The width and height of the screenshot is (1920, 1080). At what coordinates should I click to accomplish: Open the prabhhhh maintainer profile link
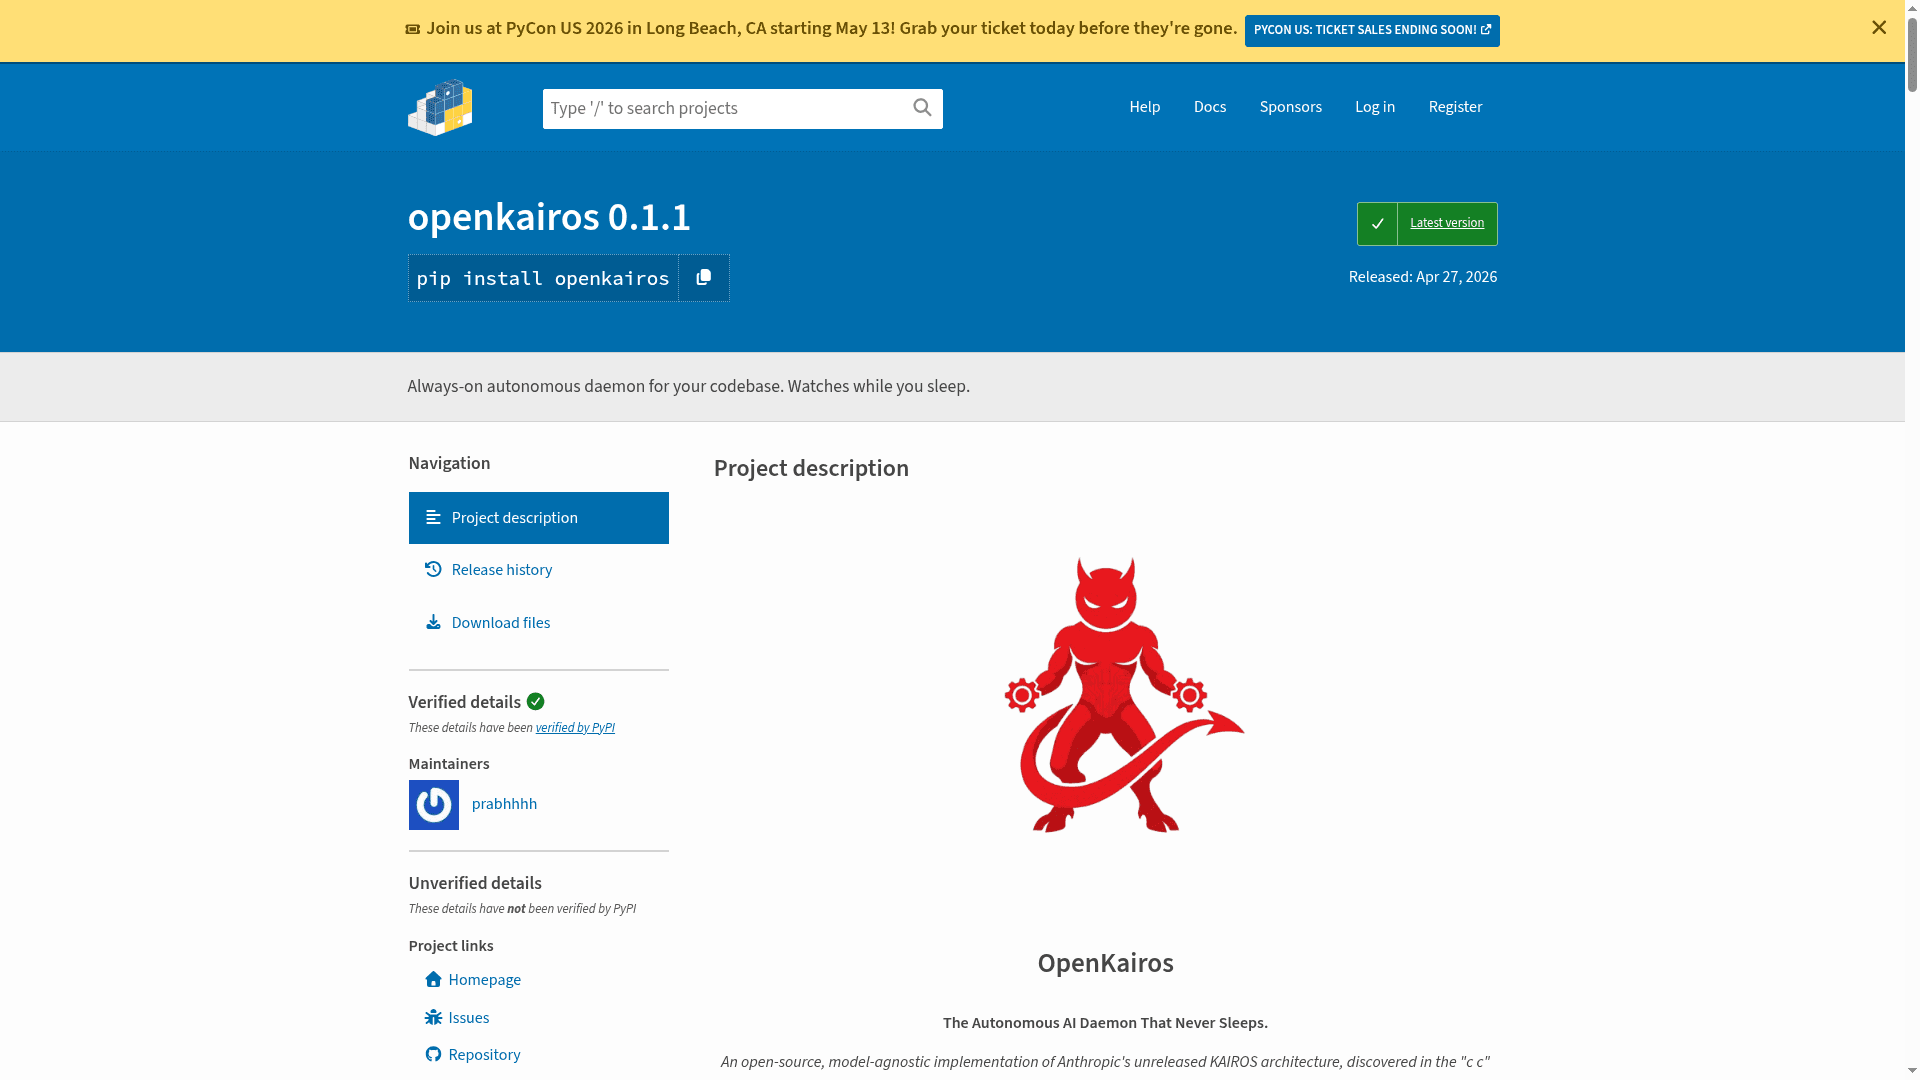[x=504, y=804]
